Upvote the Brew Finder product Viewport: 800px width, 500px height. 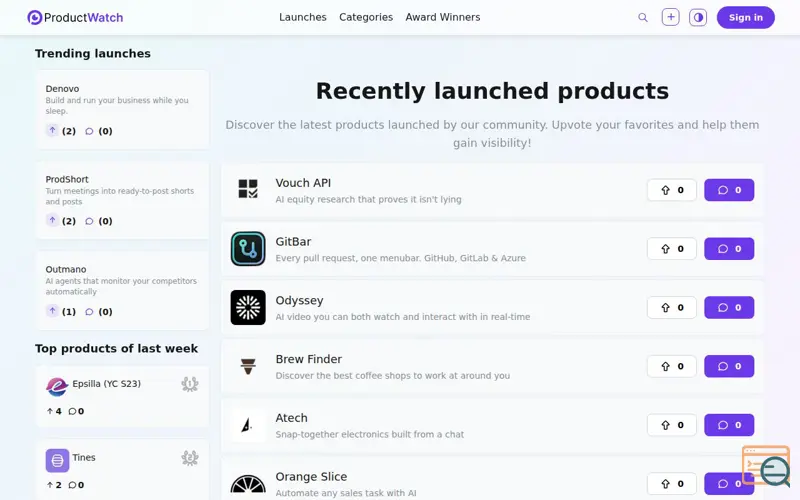671,366
